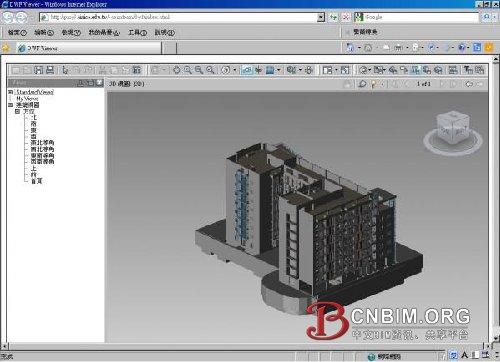Click the Print icon in DWF Viewer toolbar
The width and height of the screenshot is (500, 362).
(x=50, y=70)
